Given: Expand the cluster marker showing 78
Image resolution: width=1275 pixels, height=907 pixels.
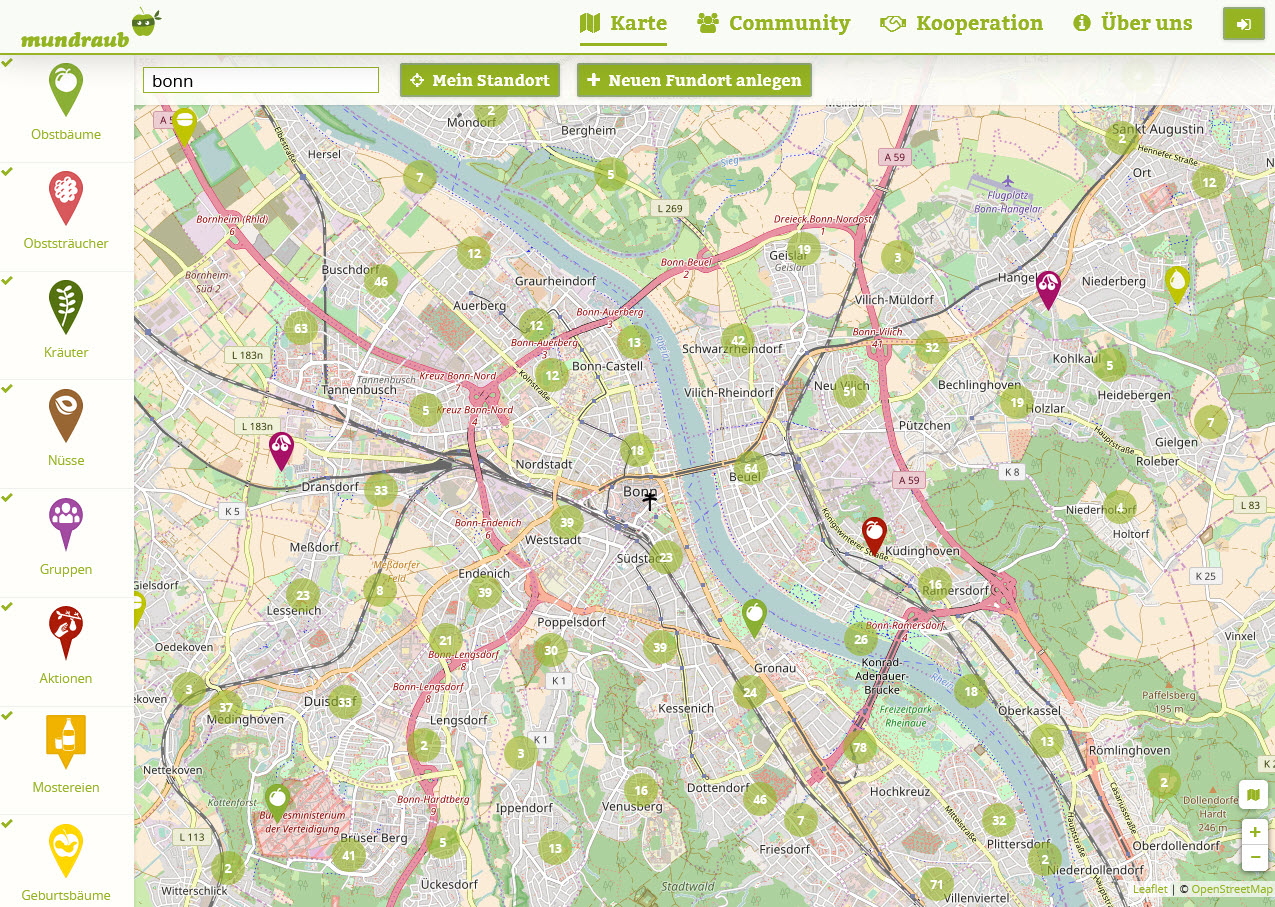Looking at the screenshot, I should (x=860, y=747).
